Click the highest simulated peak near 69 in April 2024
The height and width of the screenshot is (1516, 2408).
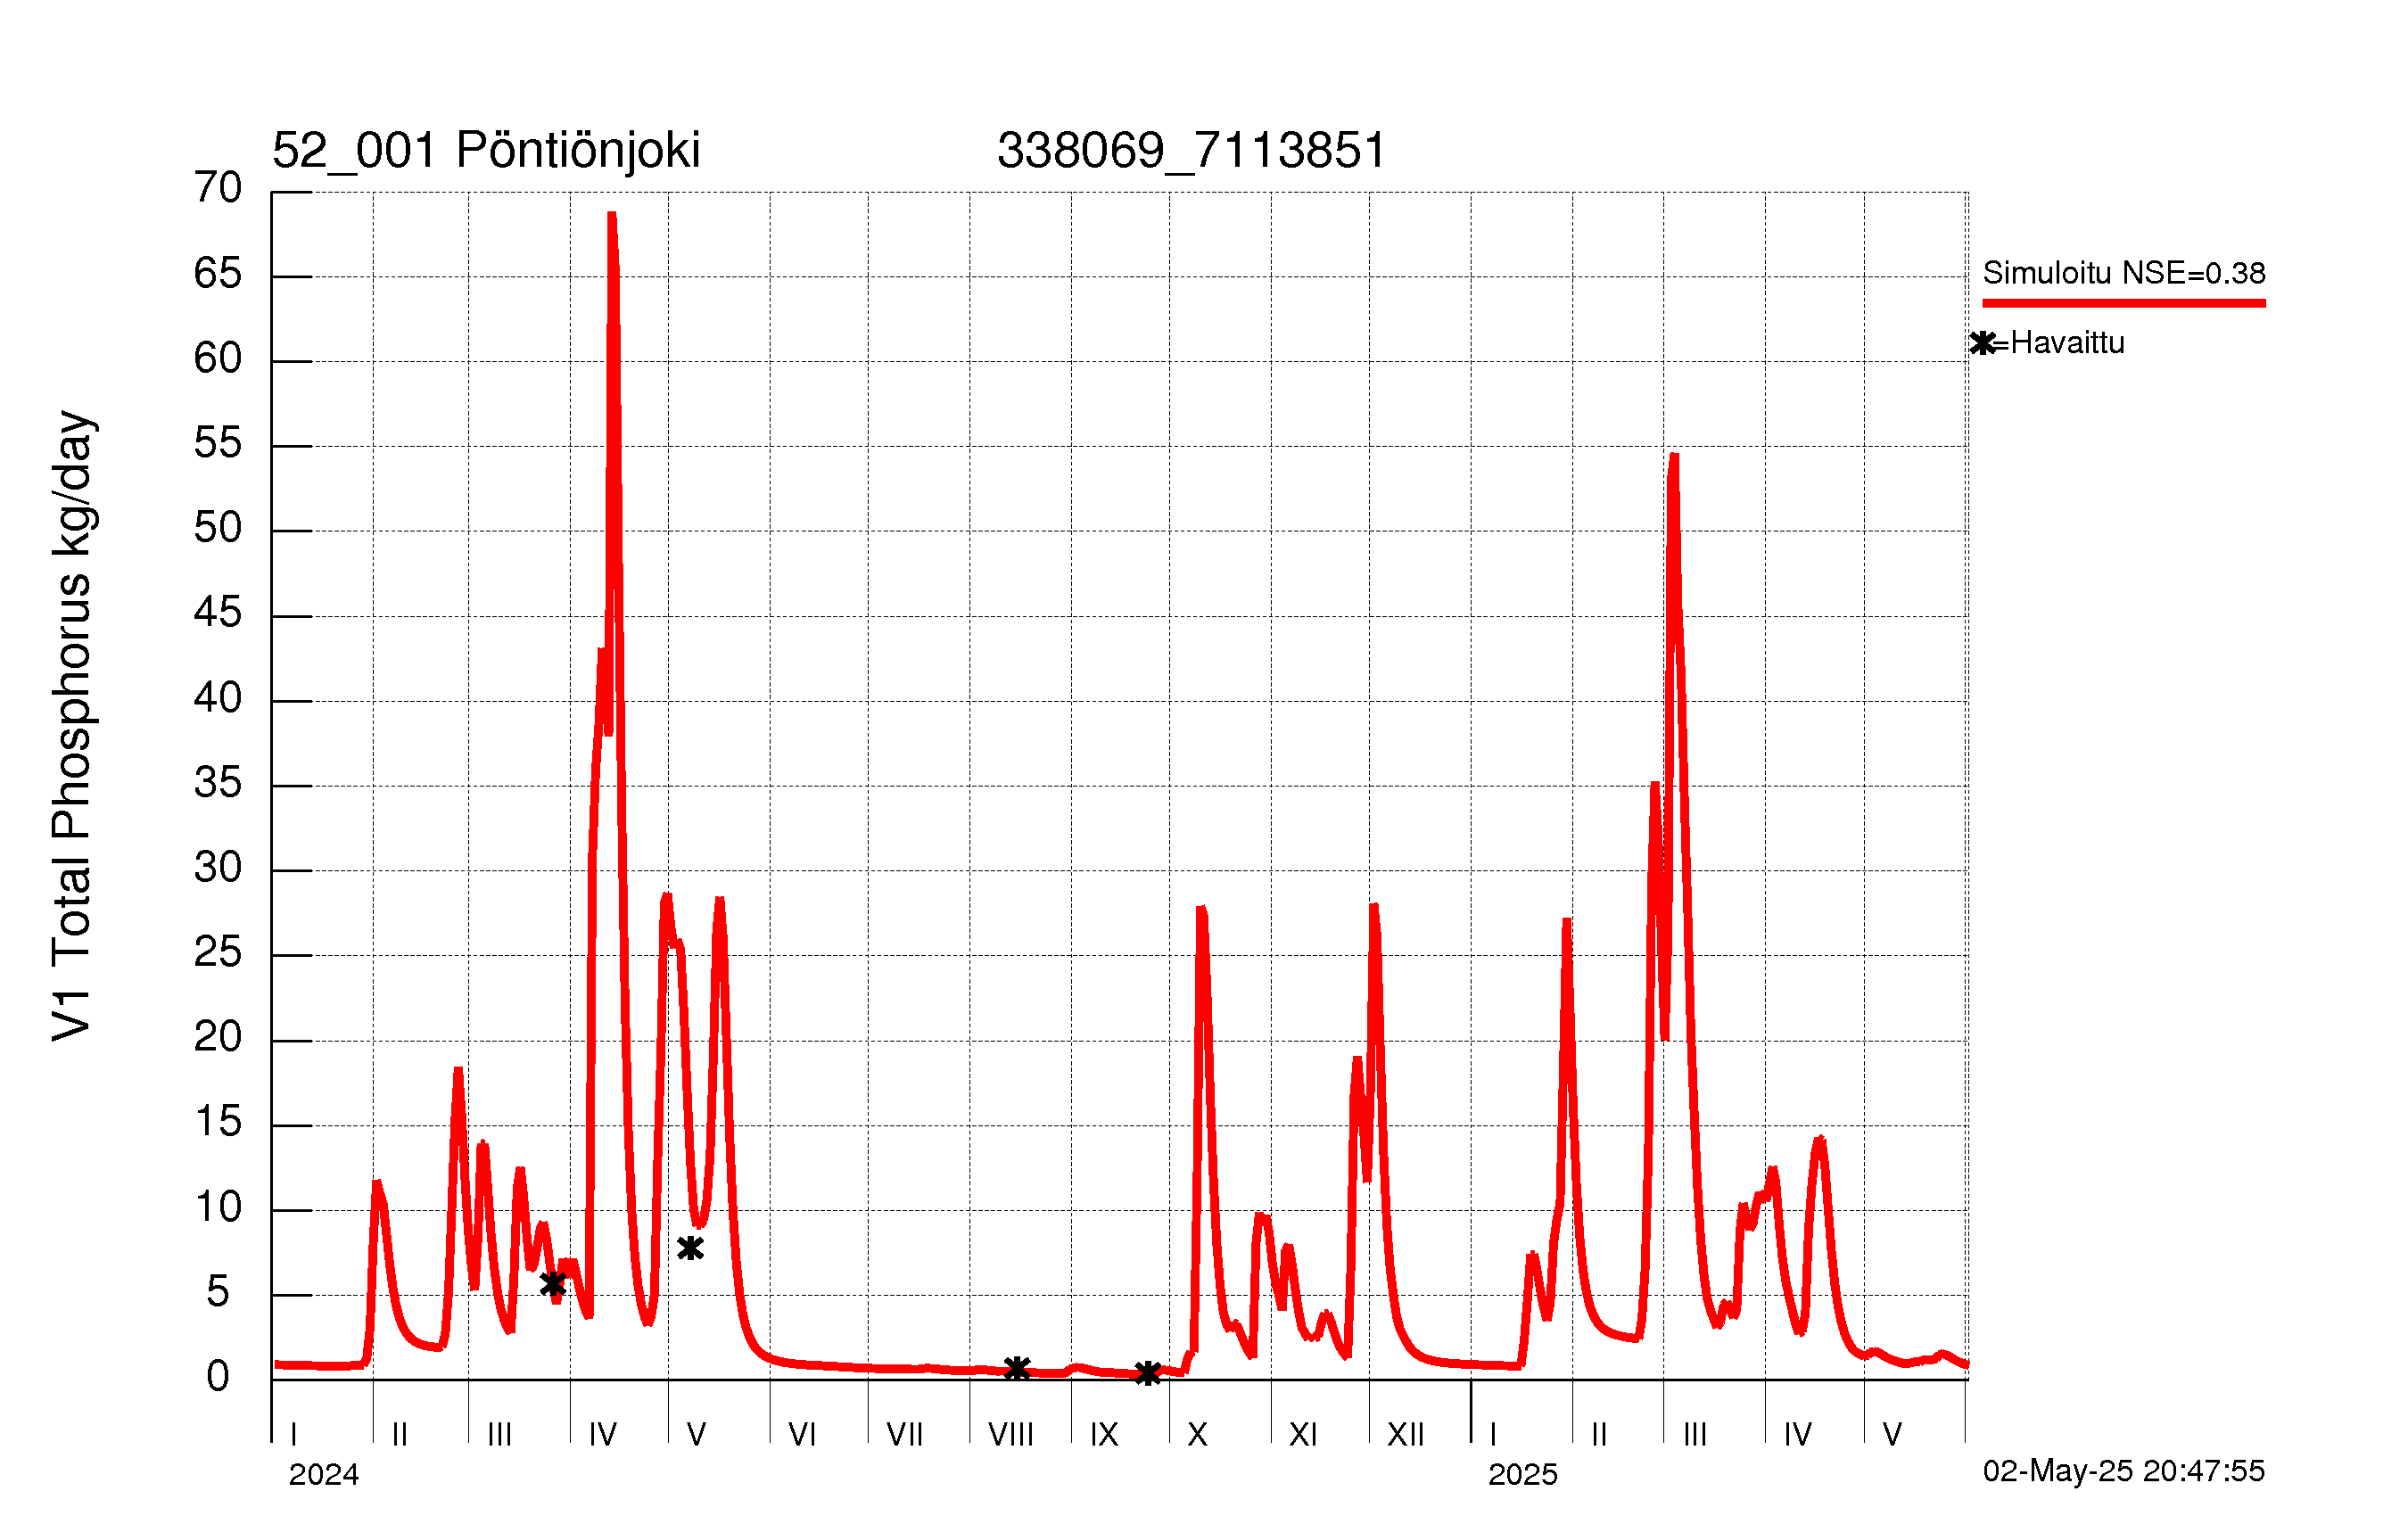tap(612, 216)
